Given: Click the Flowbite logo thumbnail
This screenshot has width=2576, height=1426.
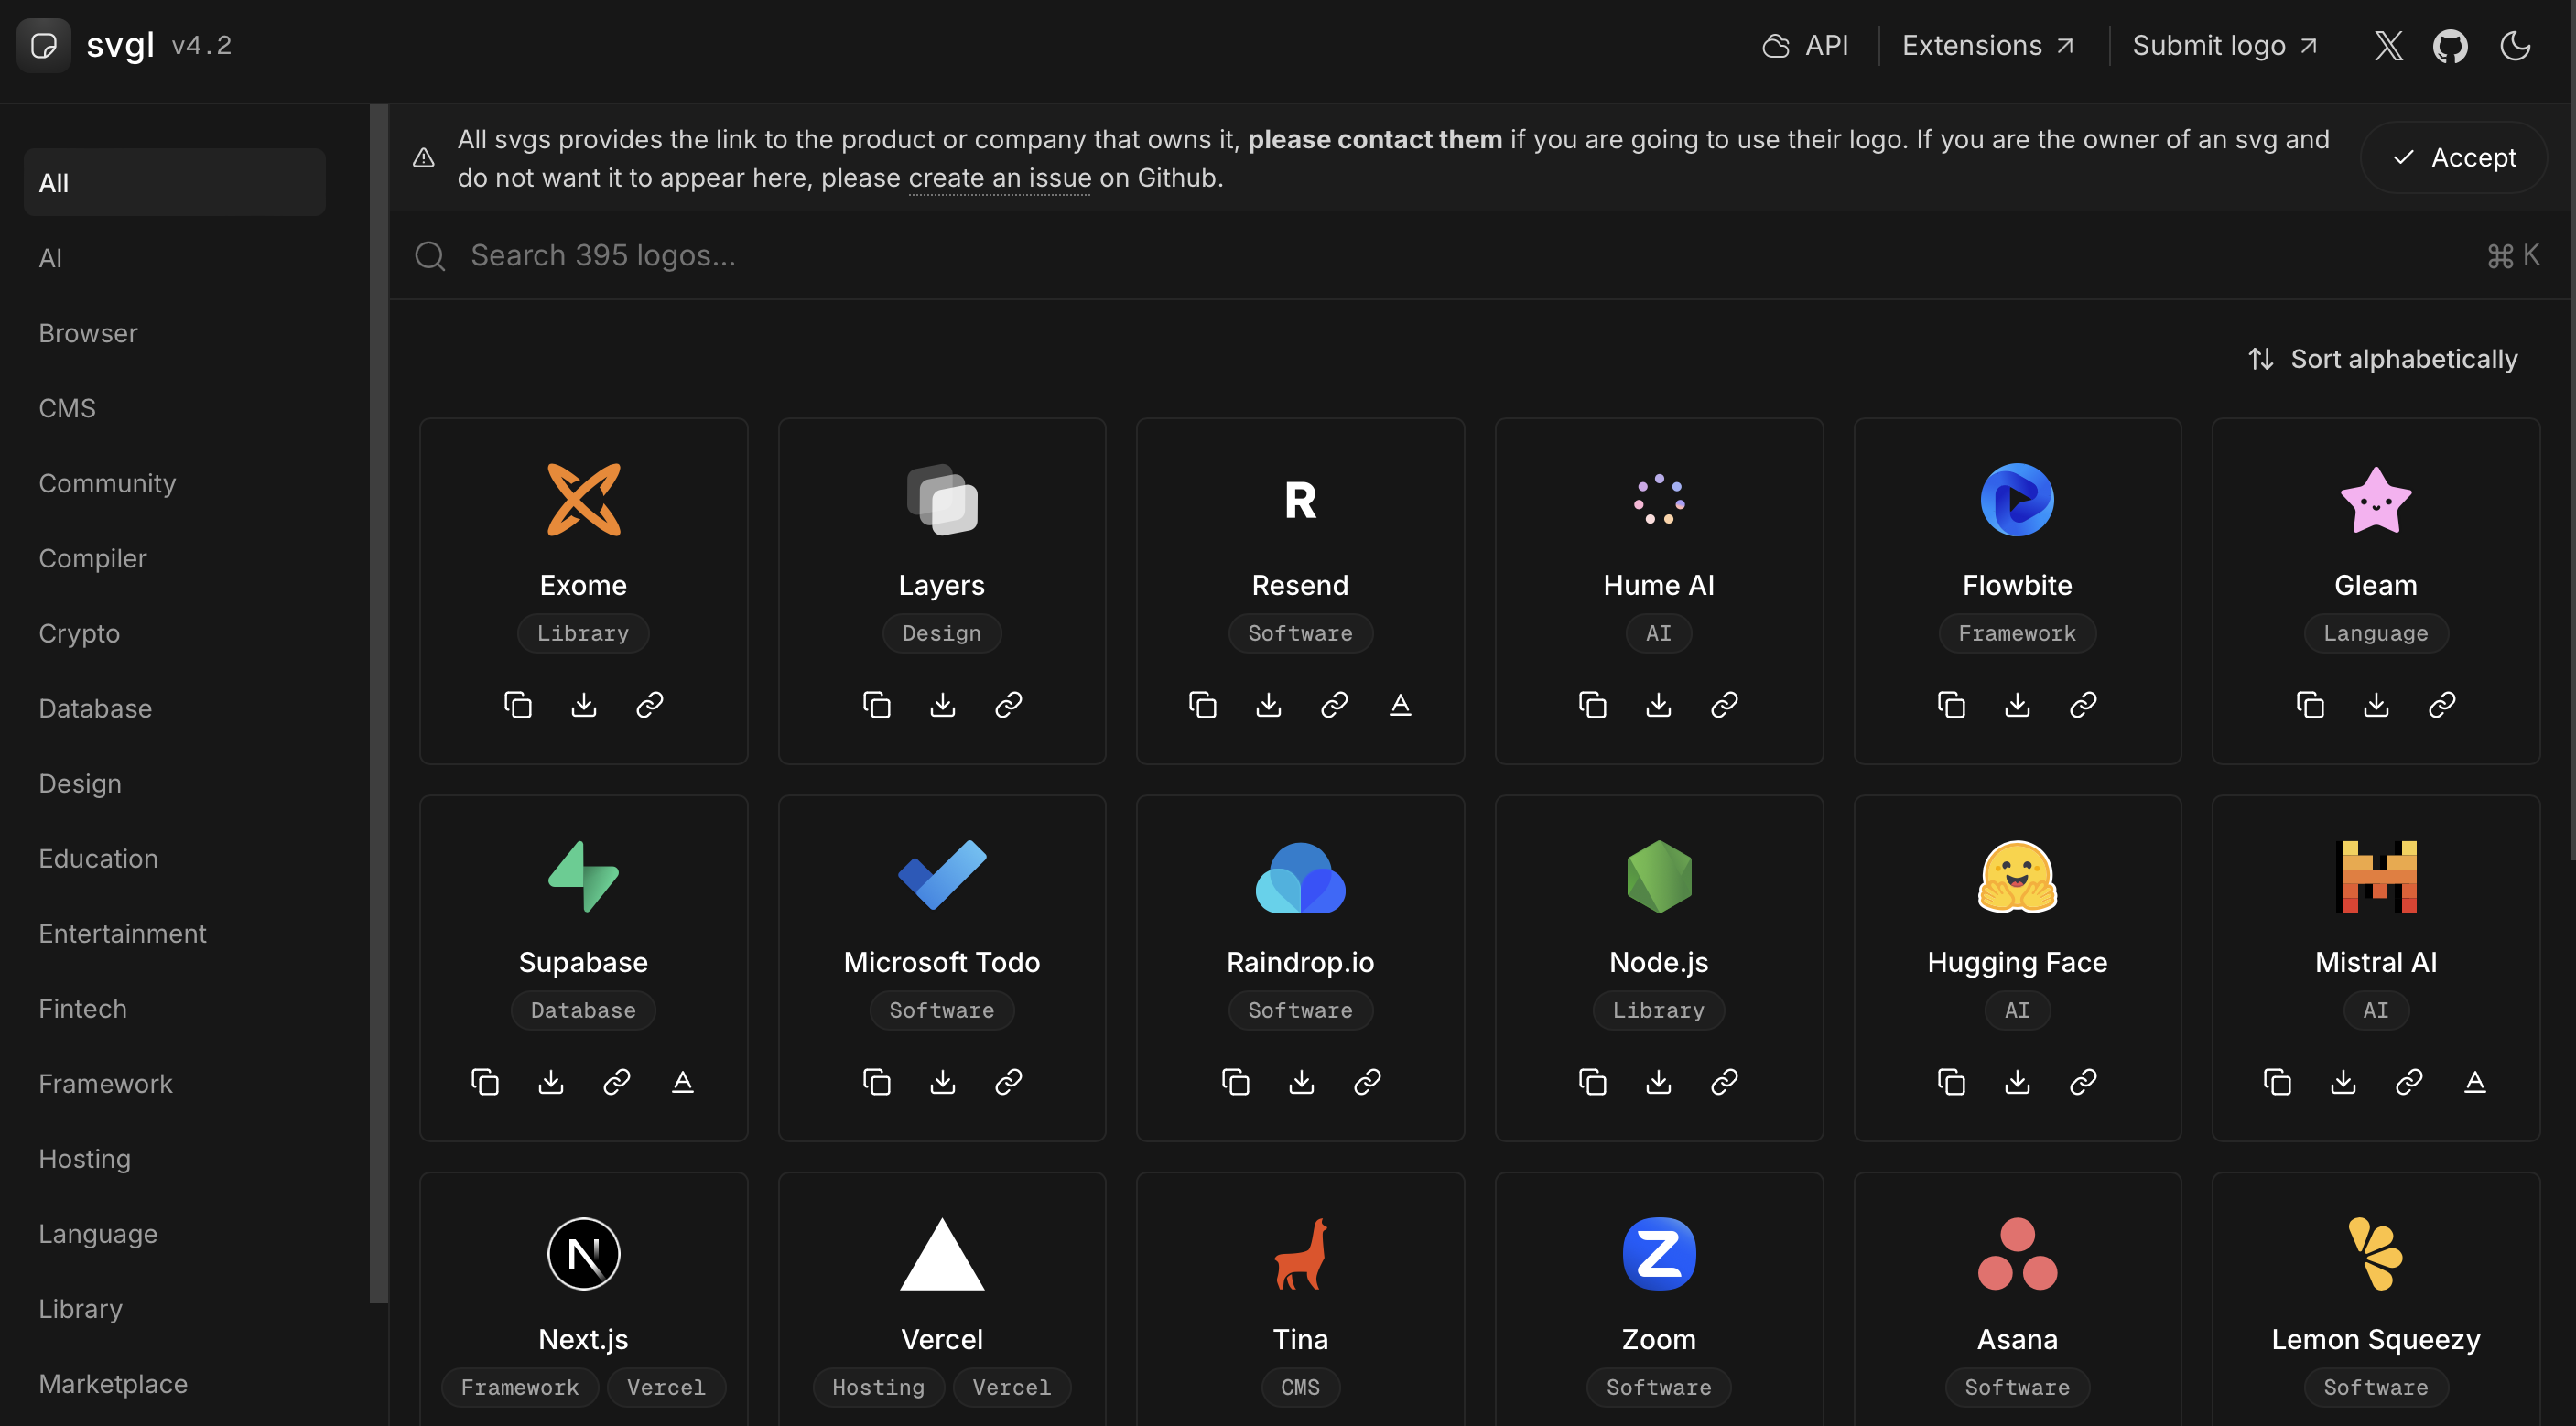Looking at the screenshot, I should point(2017,499).
